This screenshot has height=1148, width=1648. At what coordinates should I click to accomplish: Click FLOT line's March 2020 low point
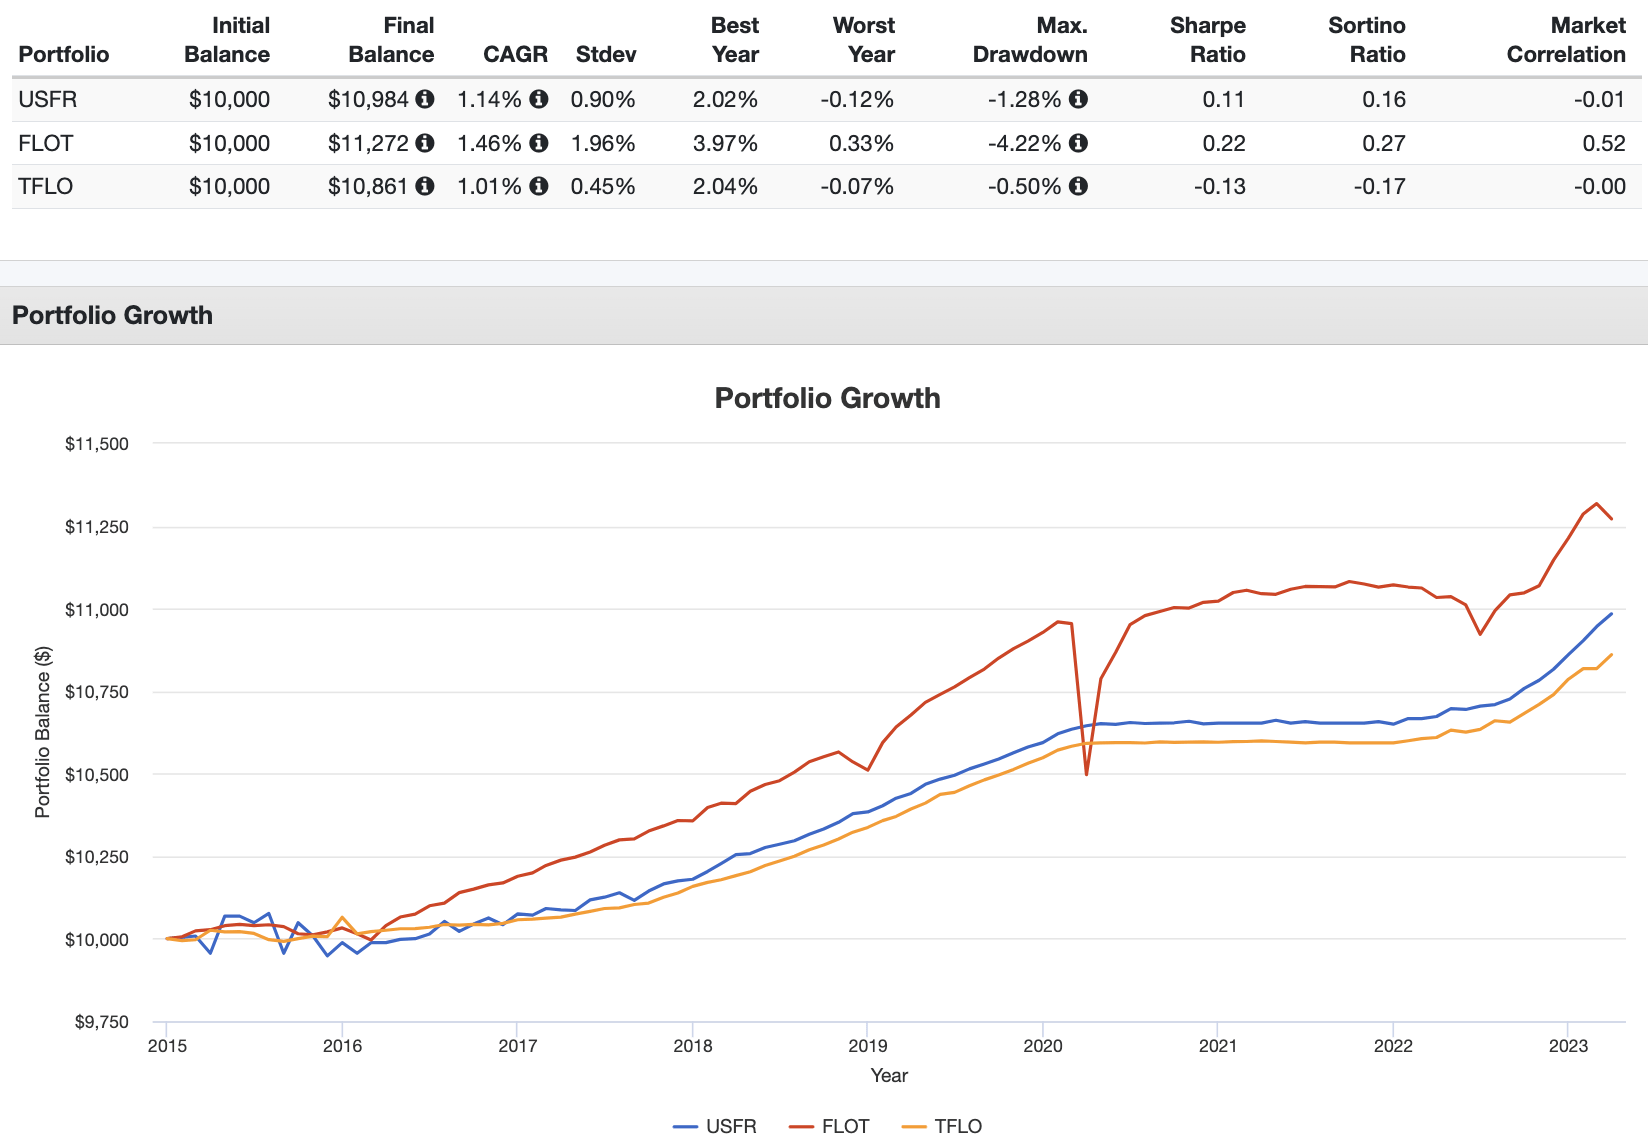[x=1086, y=774]
